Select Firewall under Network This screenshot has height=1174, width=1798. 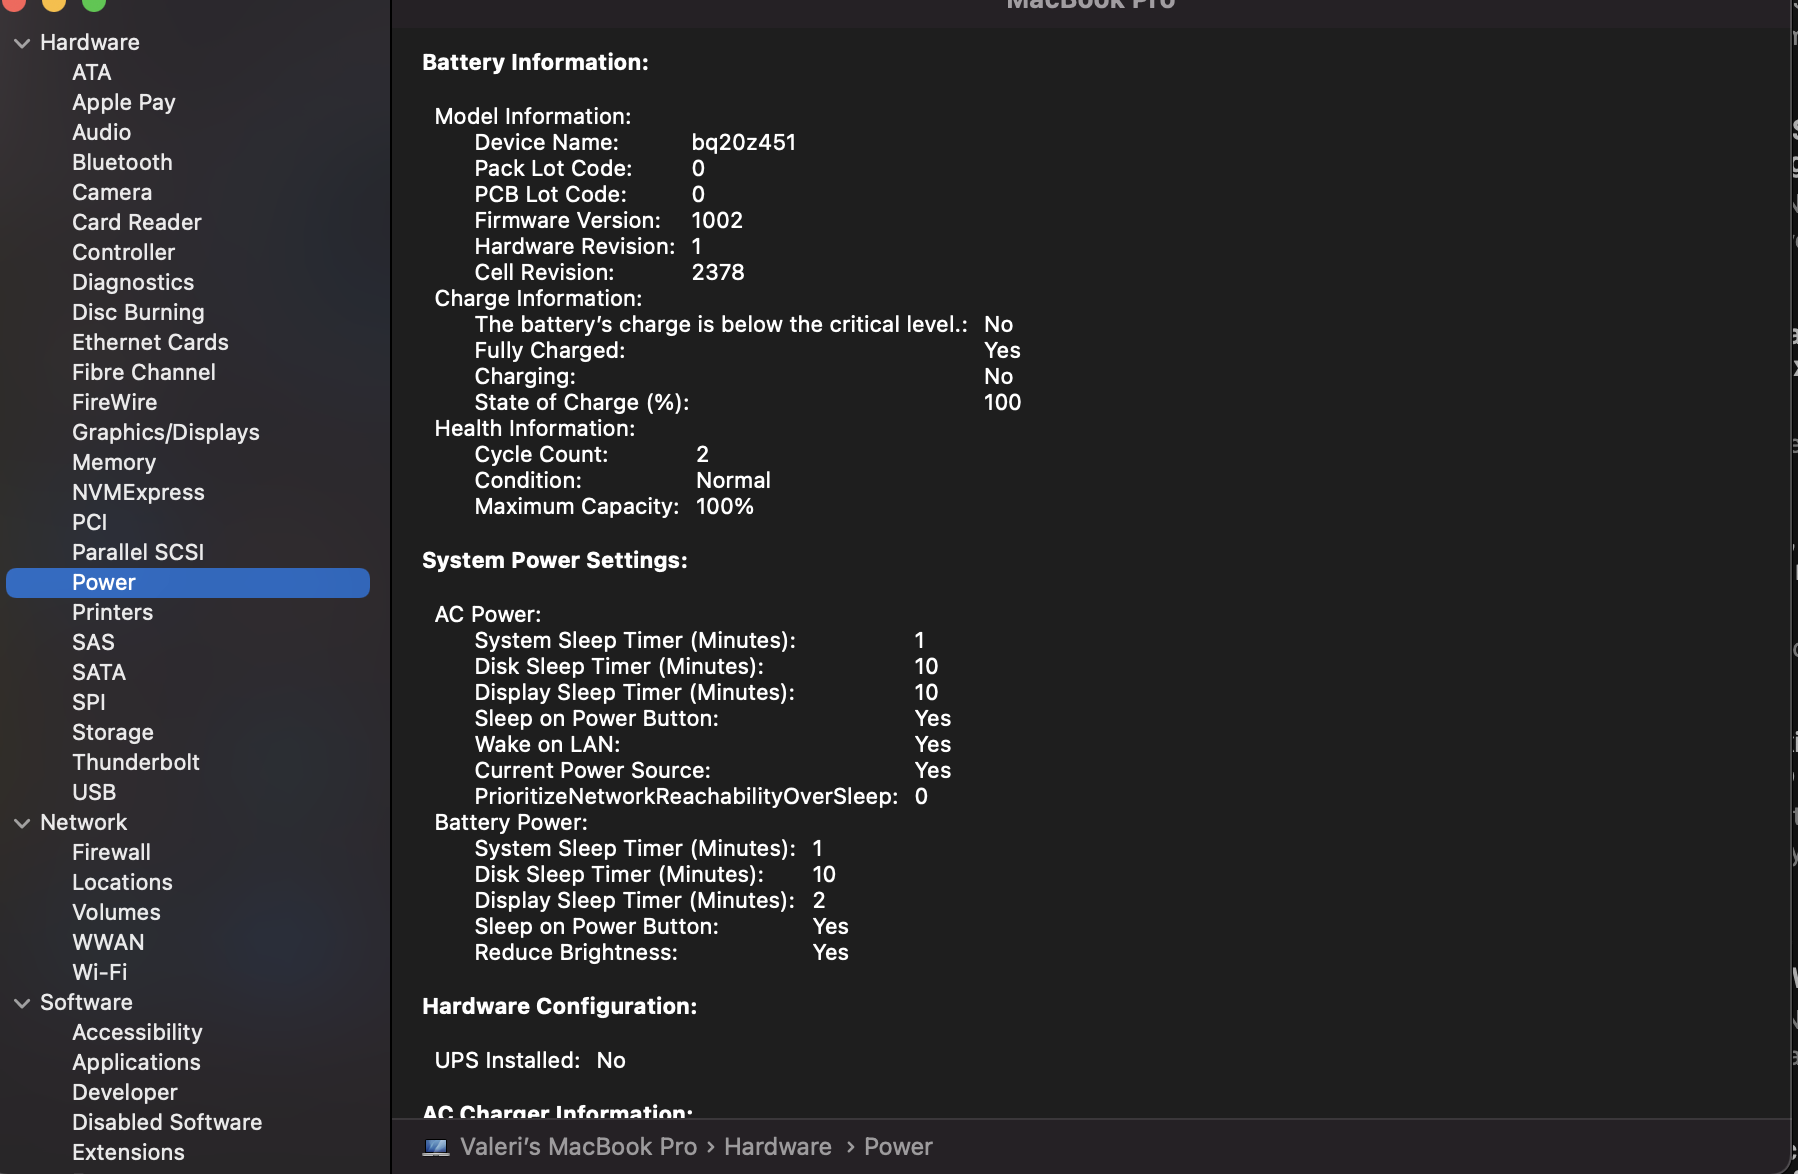111,852
